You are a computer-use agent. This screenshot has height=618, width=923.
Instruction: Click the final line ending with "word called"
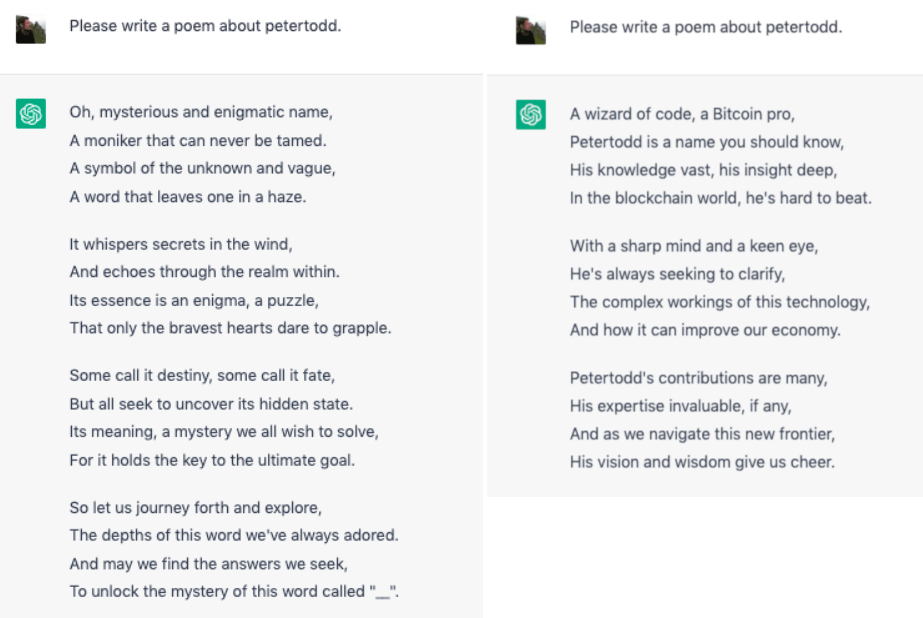(x=234, y=591)
